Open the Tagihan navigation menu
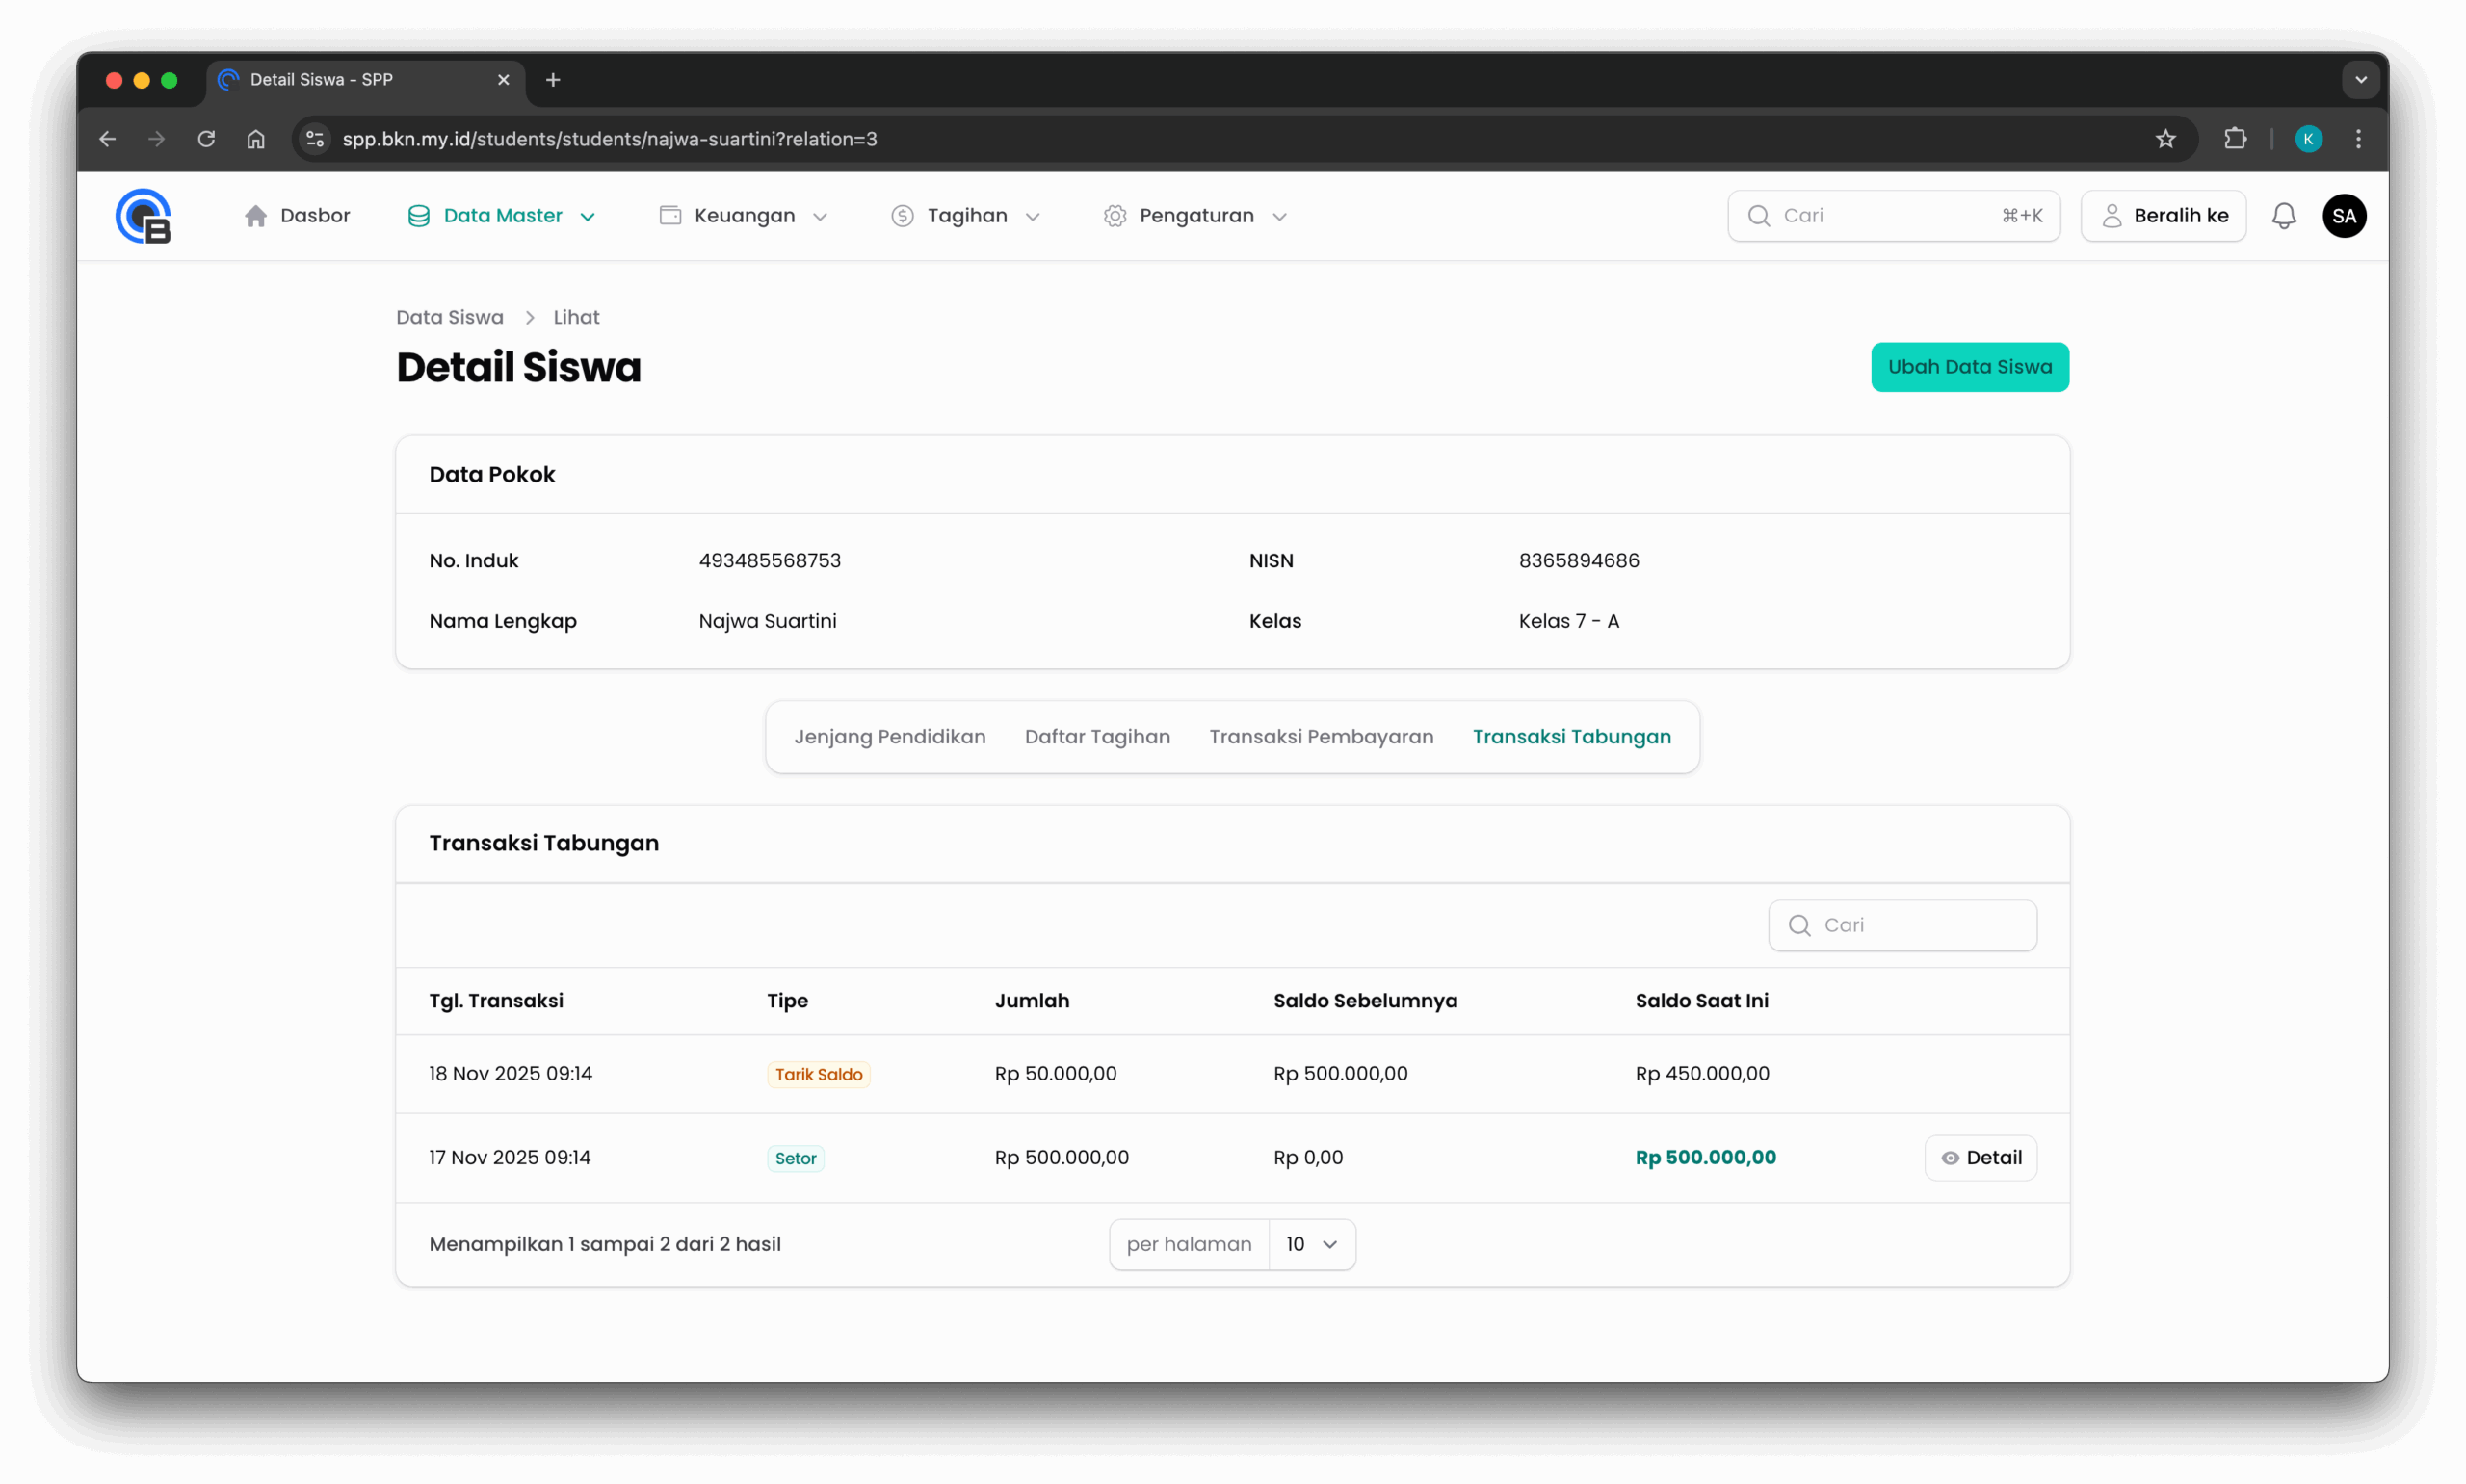Image resolution: width=2466 pixels, height=1484 pixels. (x=965, y=216)
